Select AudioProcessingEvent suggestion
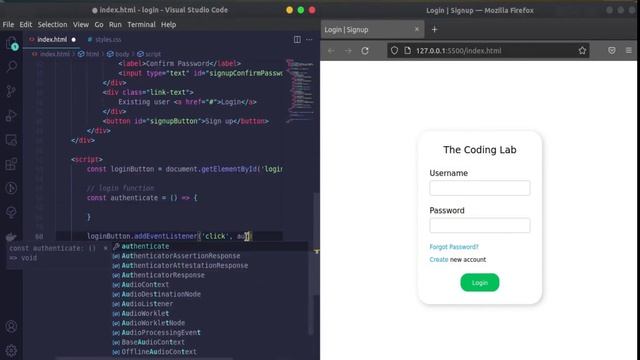Image resolution: width=640 pixels, height=360 pixels. (210, 333)
